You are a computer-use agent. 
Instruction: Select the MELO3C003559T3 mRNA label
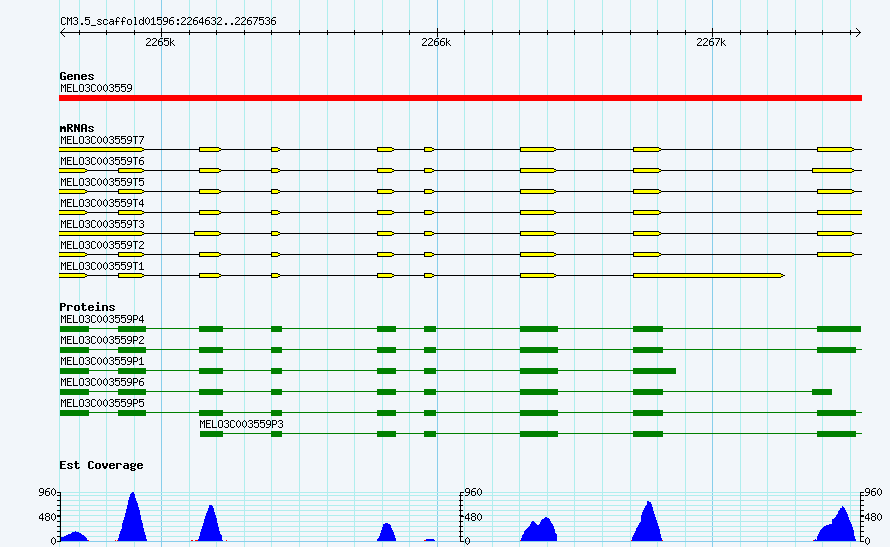(102, 224)
